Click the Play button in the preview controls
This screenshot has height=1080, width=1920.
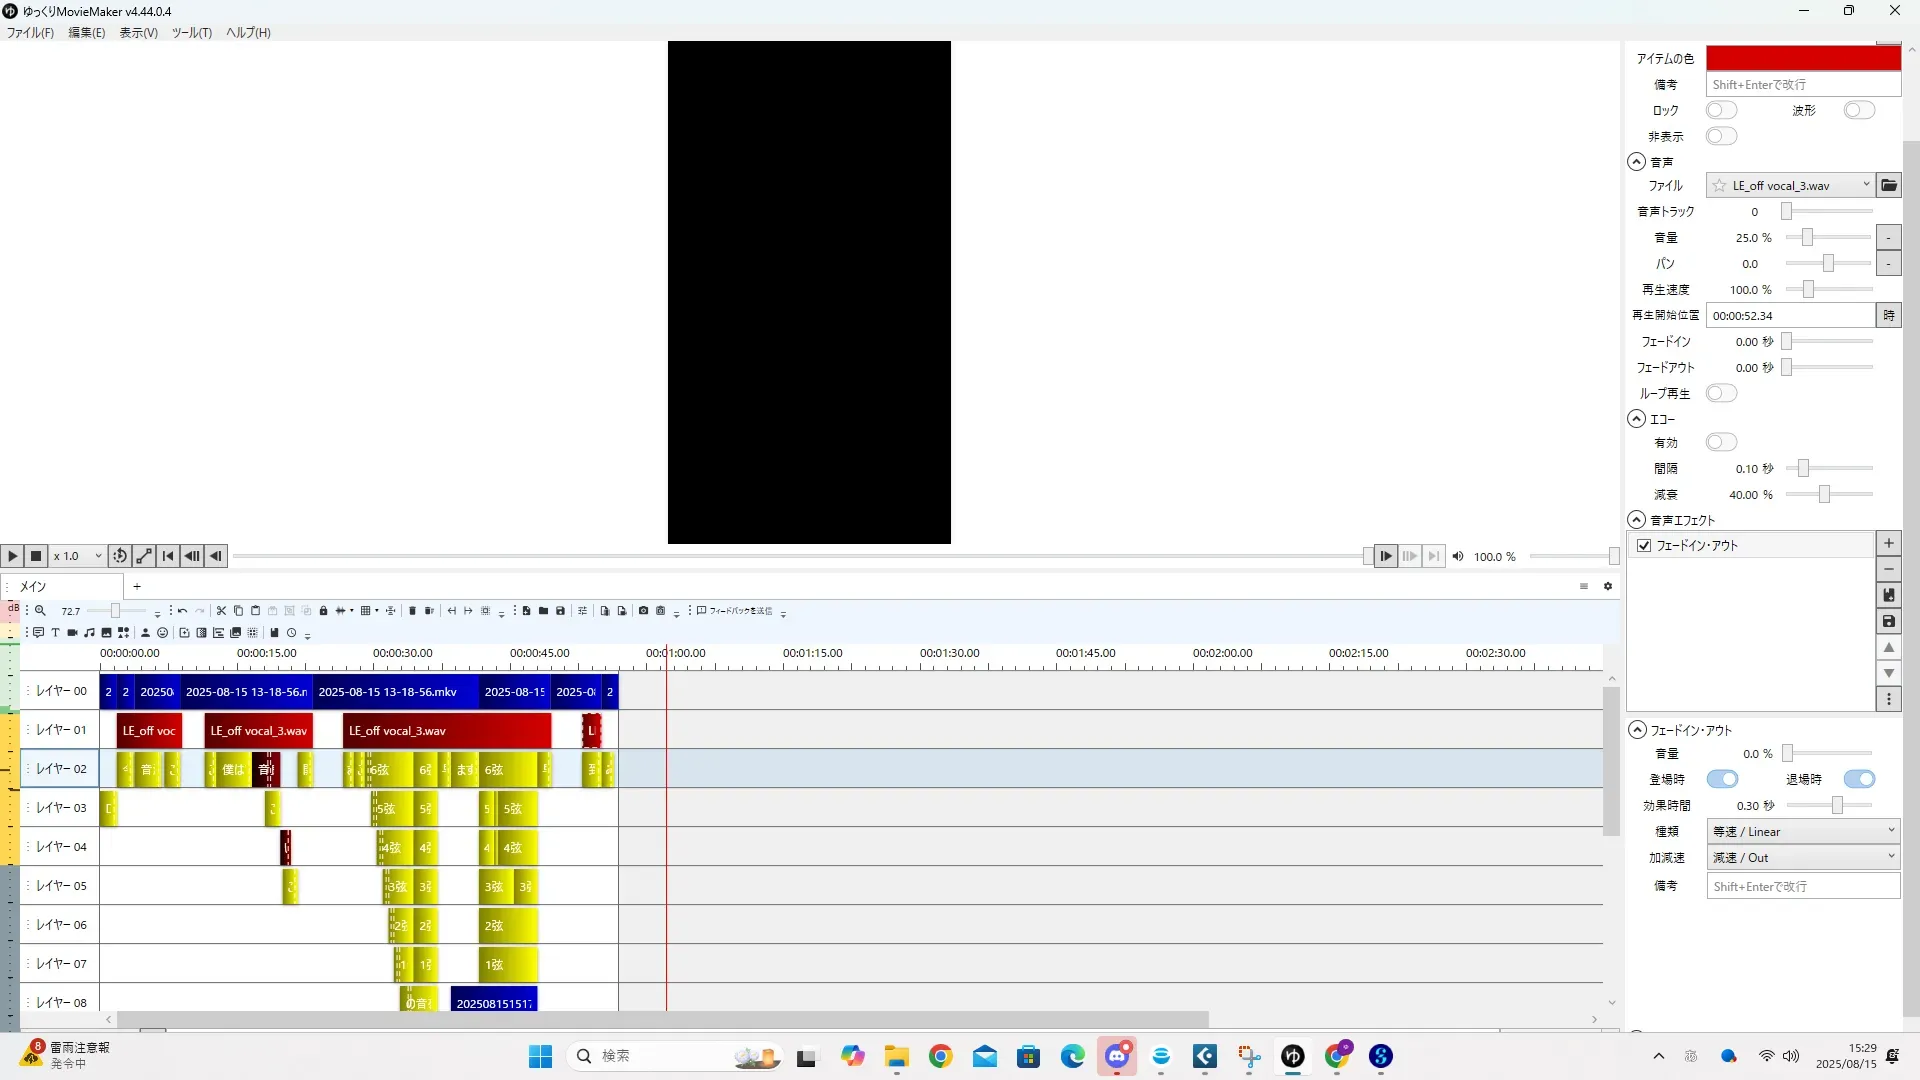click(x=12, y=556)
